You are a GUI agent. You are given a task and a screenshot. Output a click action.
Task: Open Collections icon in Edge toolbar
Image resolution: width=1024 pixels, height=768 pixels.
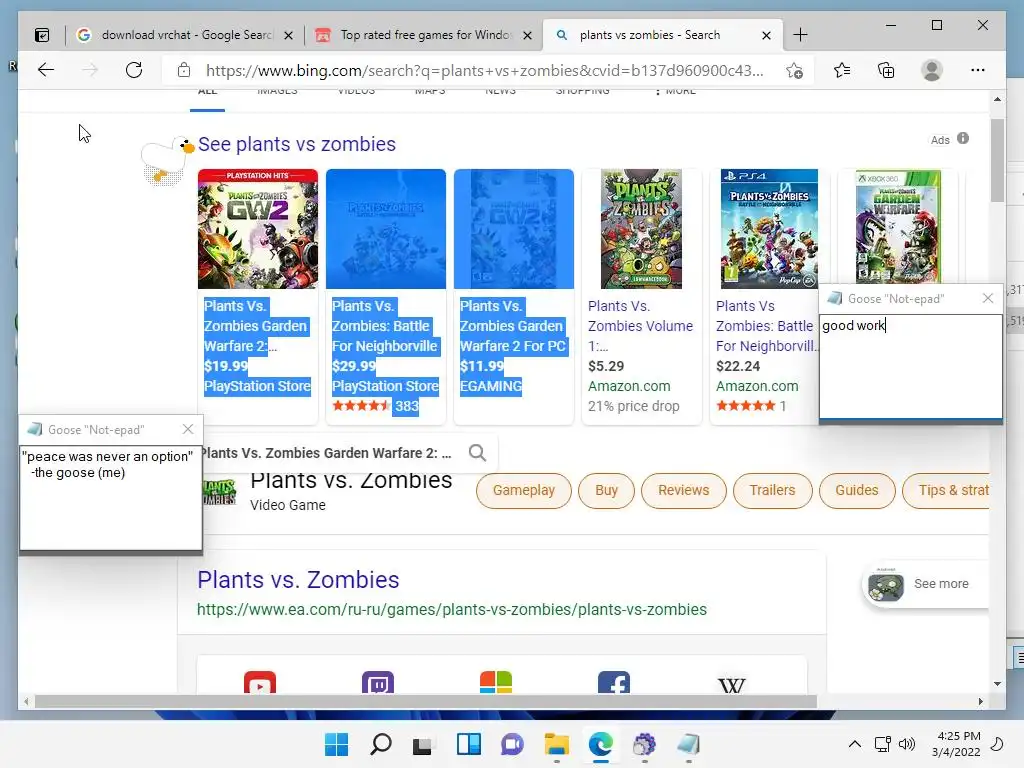886,70
